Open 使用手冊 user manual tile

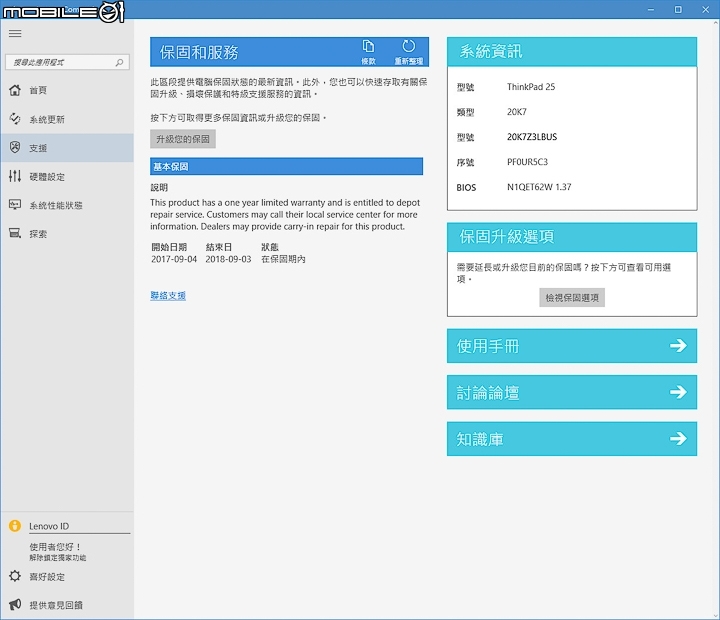[572, 346]
